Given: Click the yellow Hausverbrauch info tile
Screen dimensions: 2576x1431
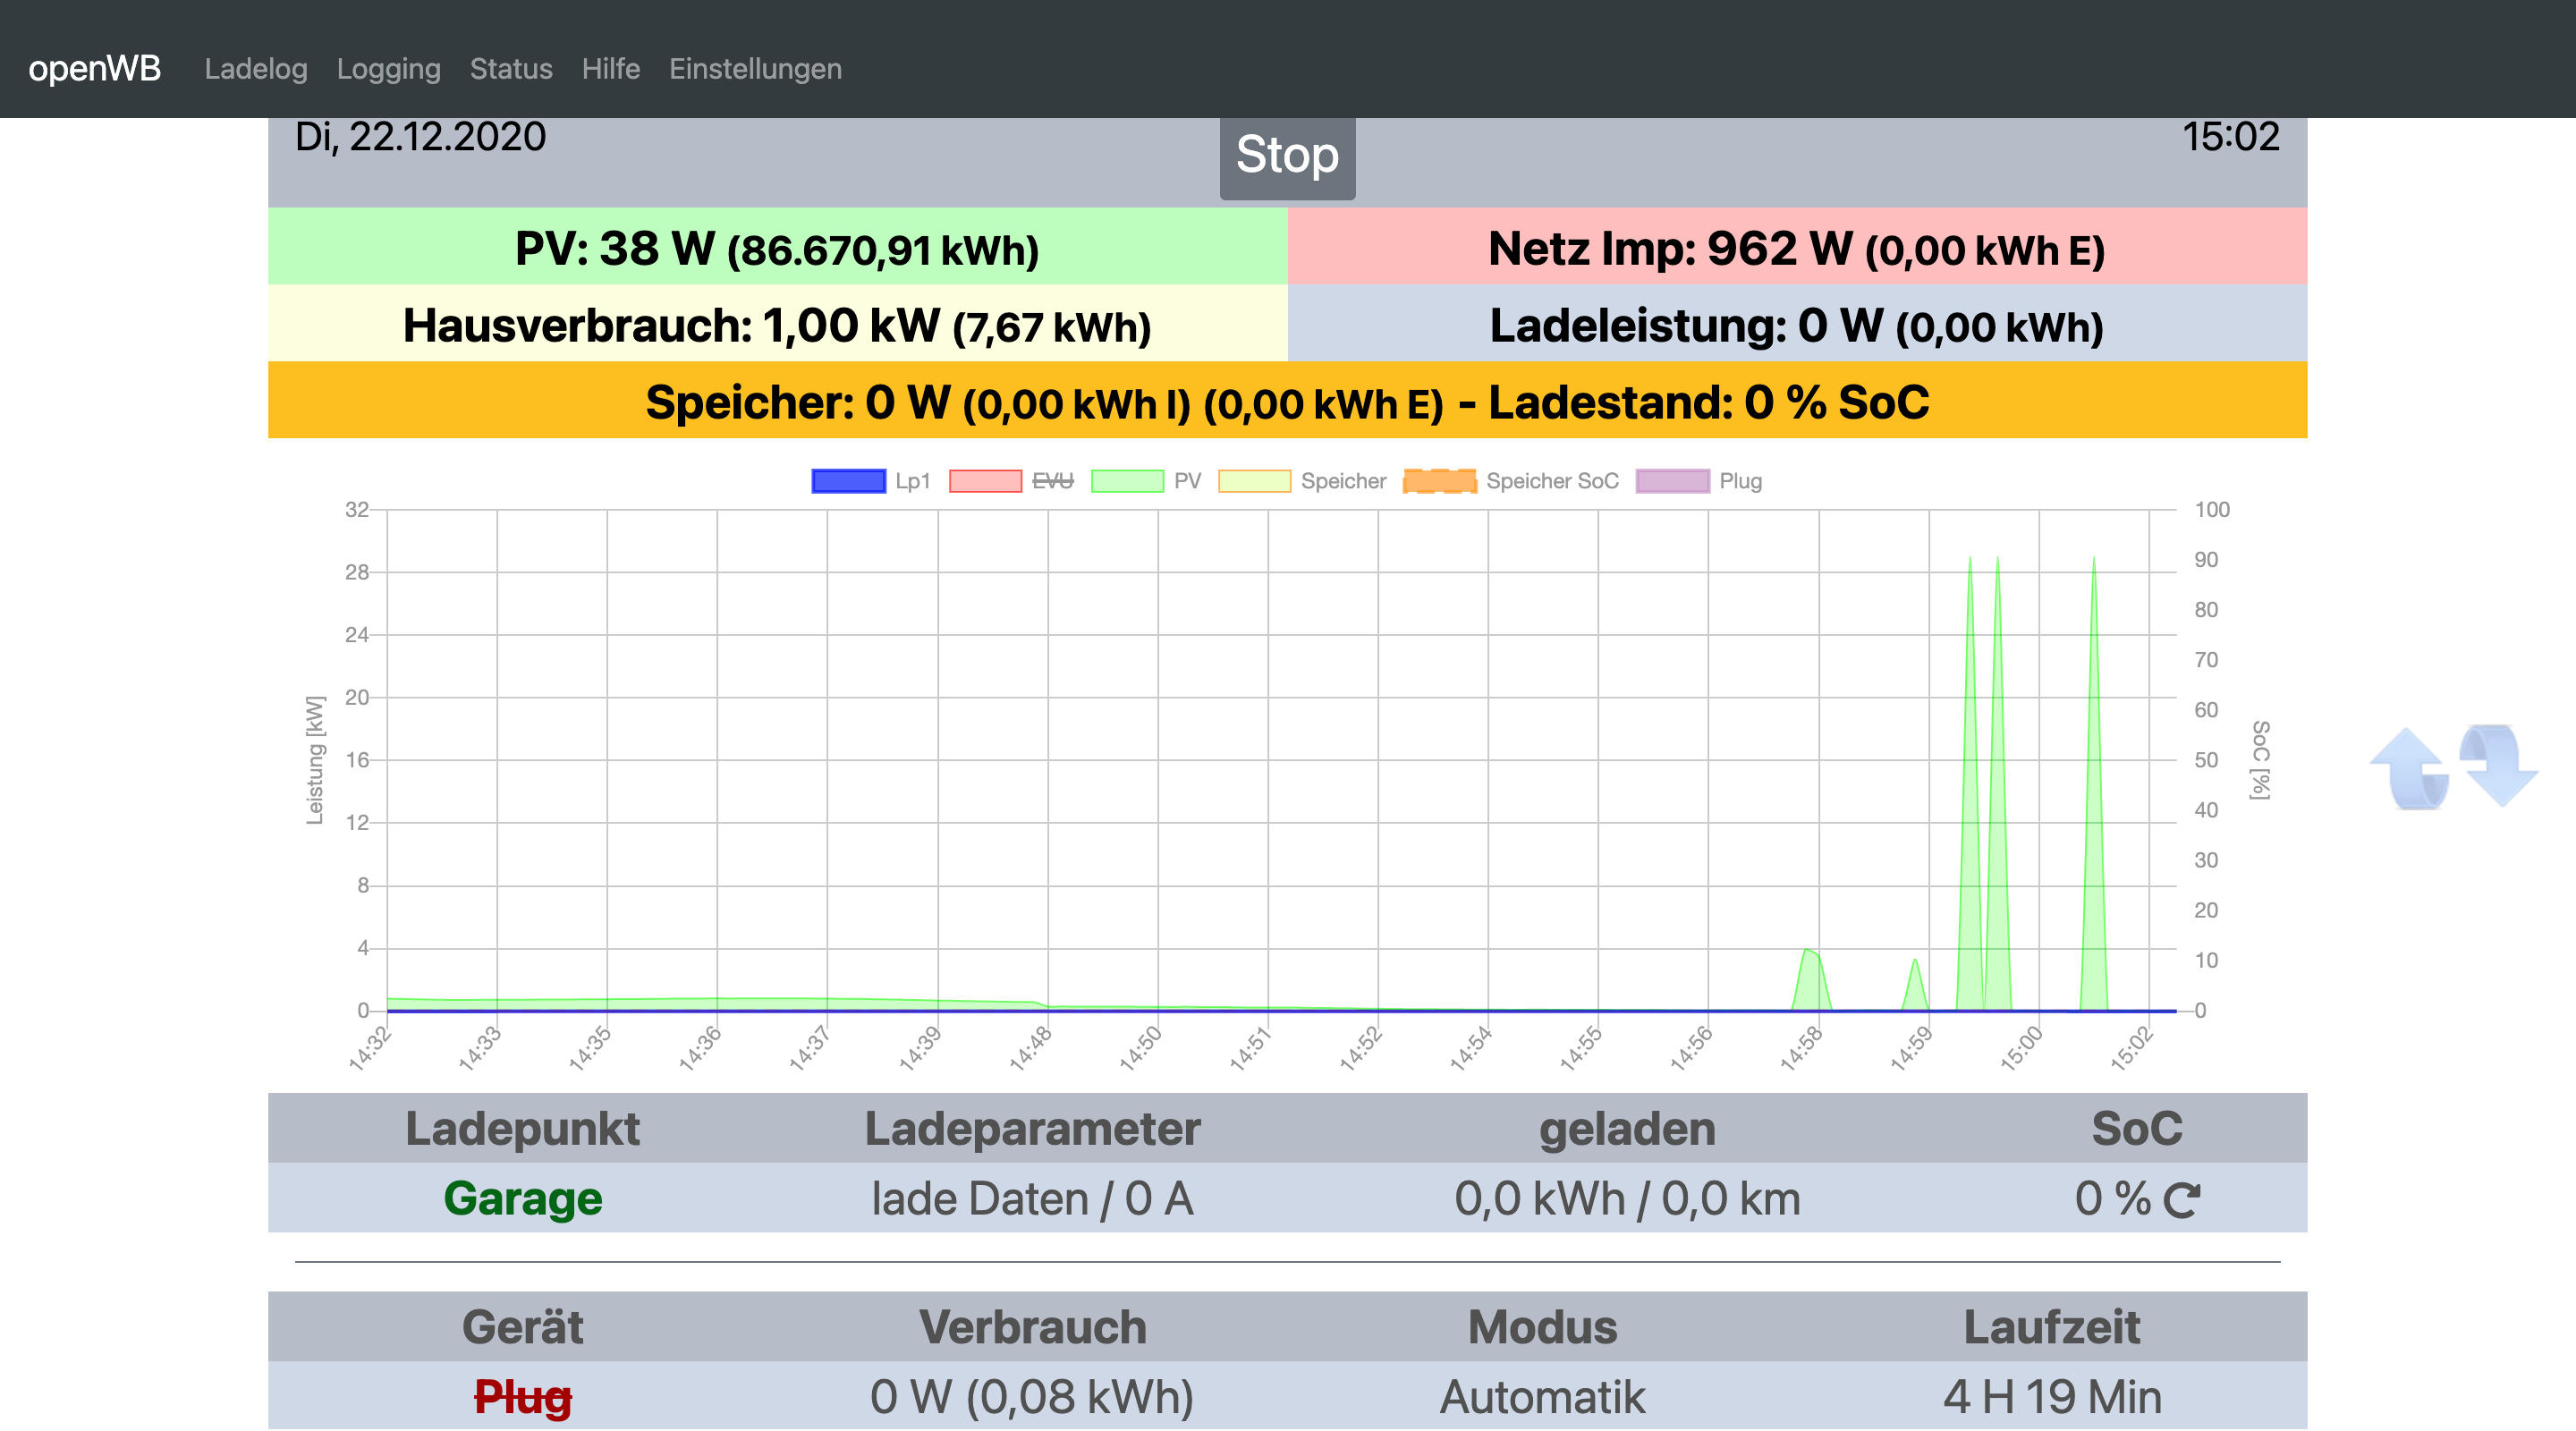Looking at the screenshot, I should pos(777,325).
